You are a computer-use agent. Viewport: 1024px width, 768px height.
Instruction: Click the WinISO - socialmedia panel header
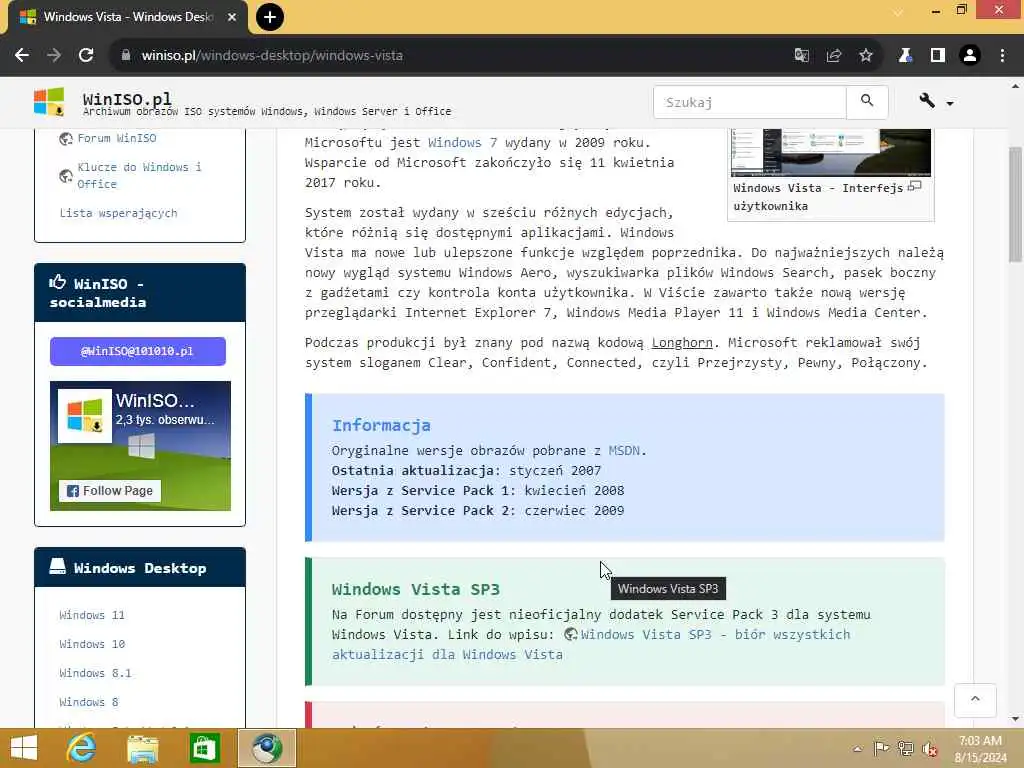pos(140,293)
